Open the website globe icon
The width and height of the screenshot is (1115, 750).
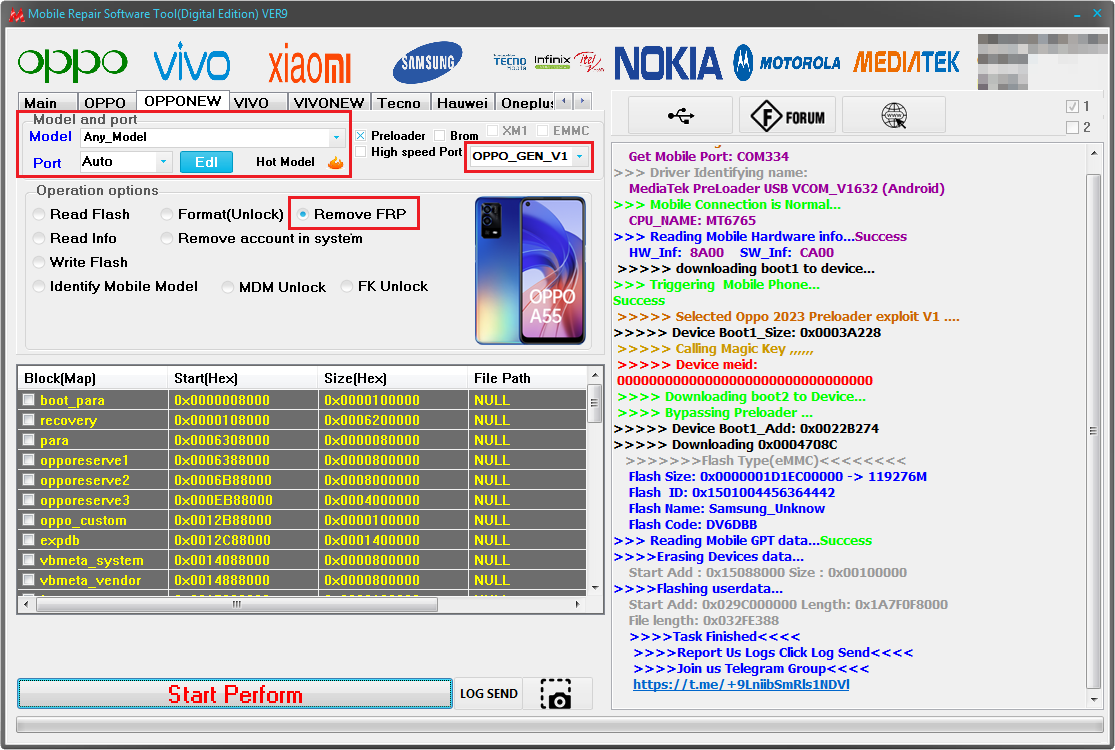point(894,115)
